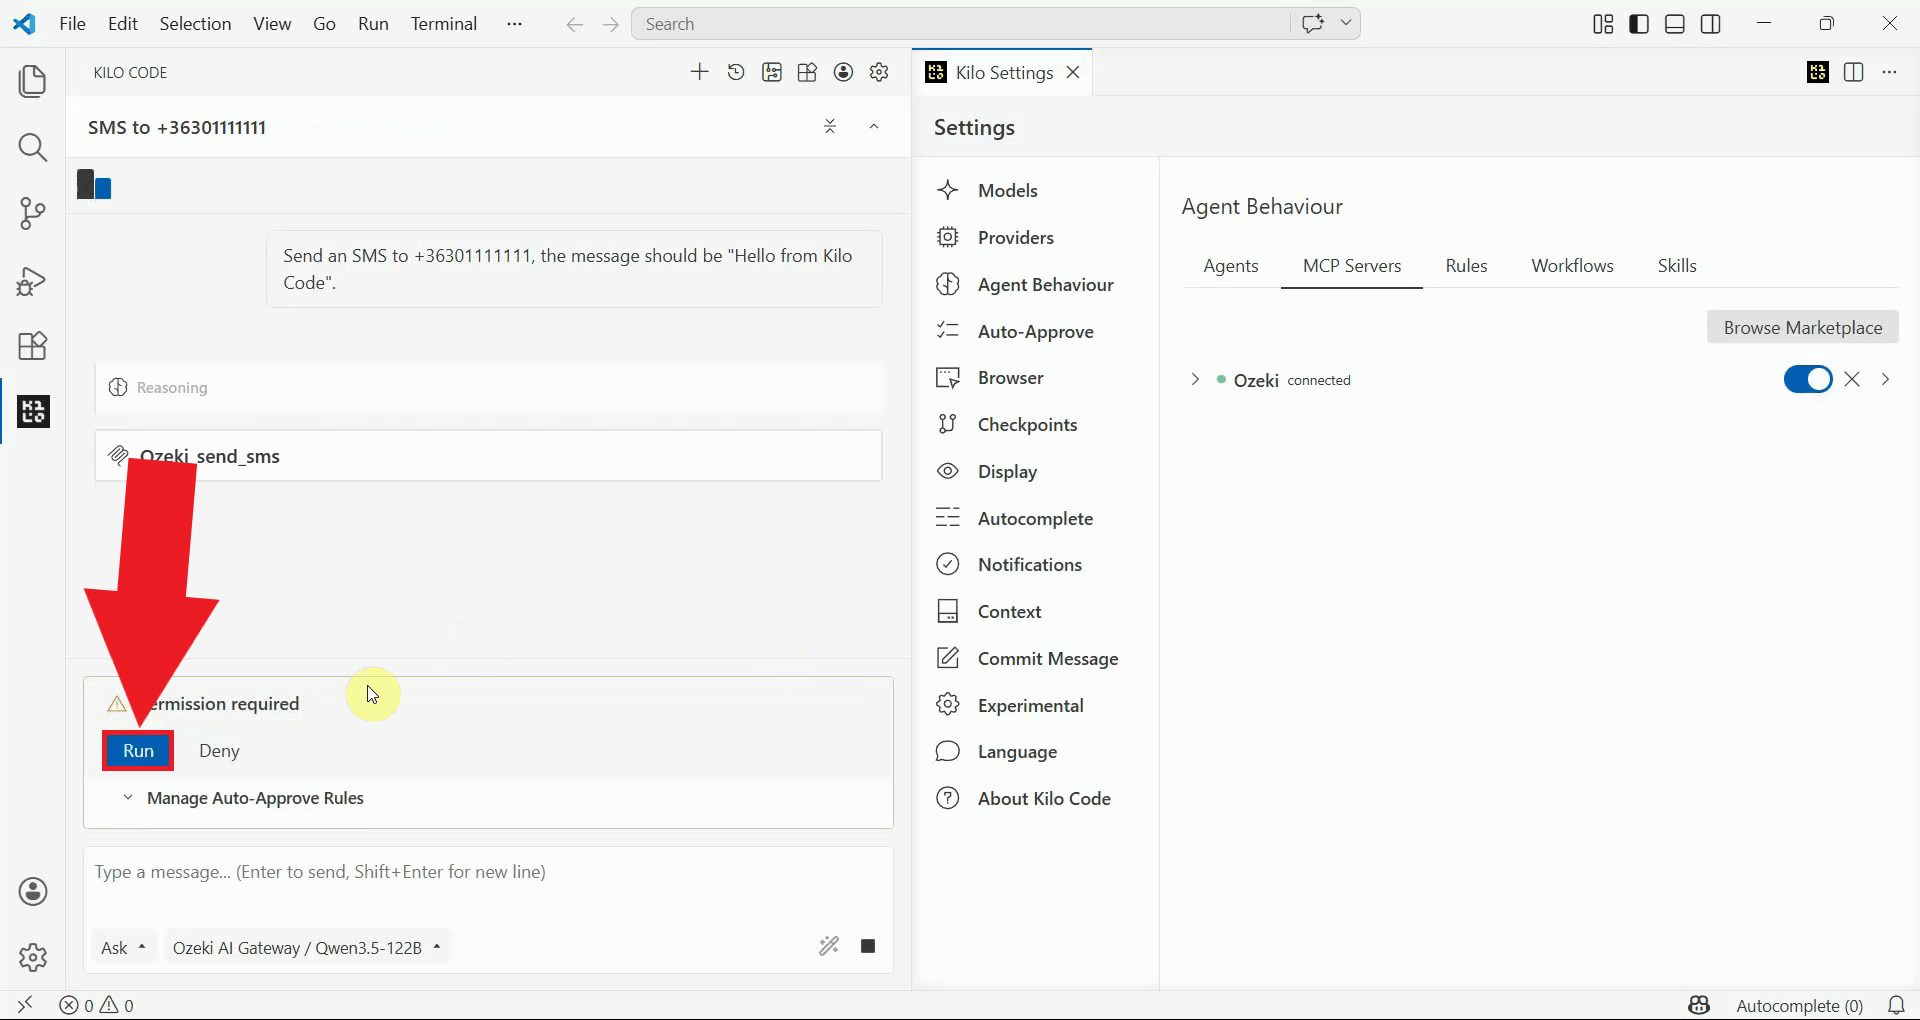Screen dimensions: 1920x1020
Task: Enhance the prompt with magic wand icon
Action: coord(829,946)
